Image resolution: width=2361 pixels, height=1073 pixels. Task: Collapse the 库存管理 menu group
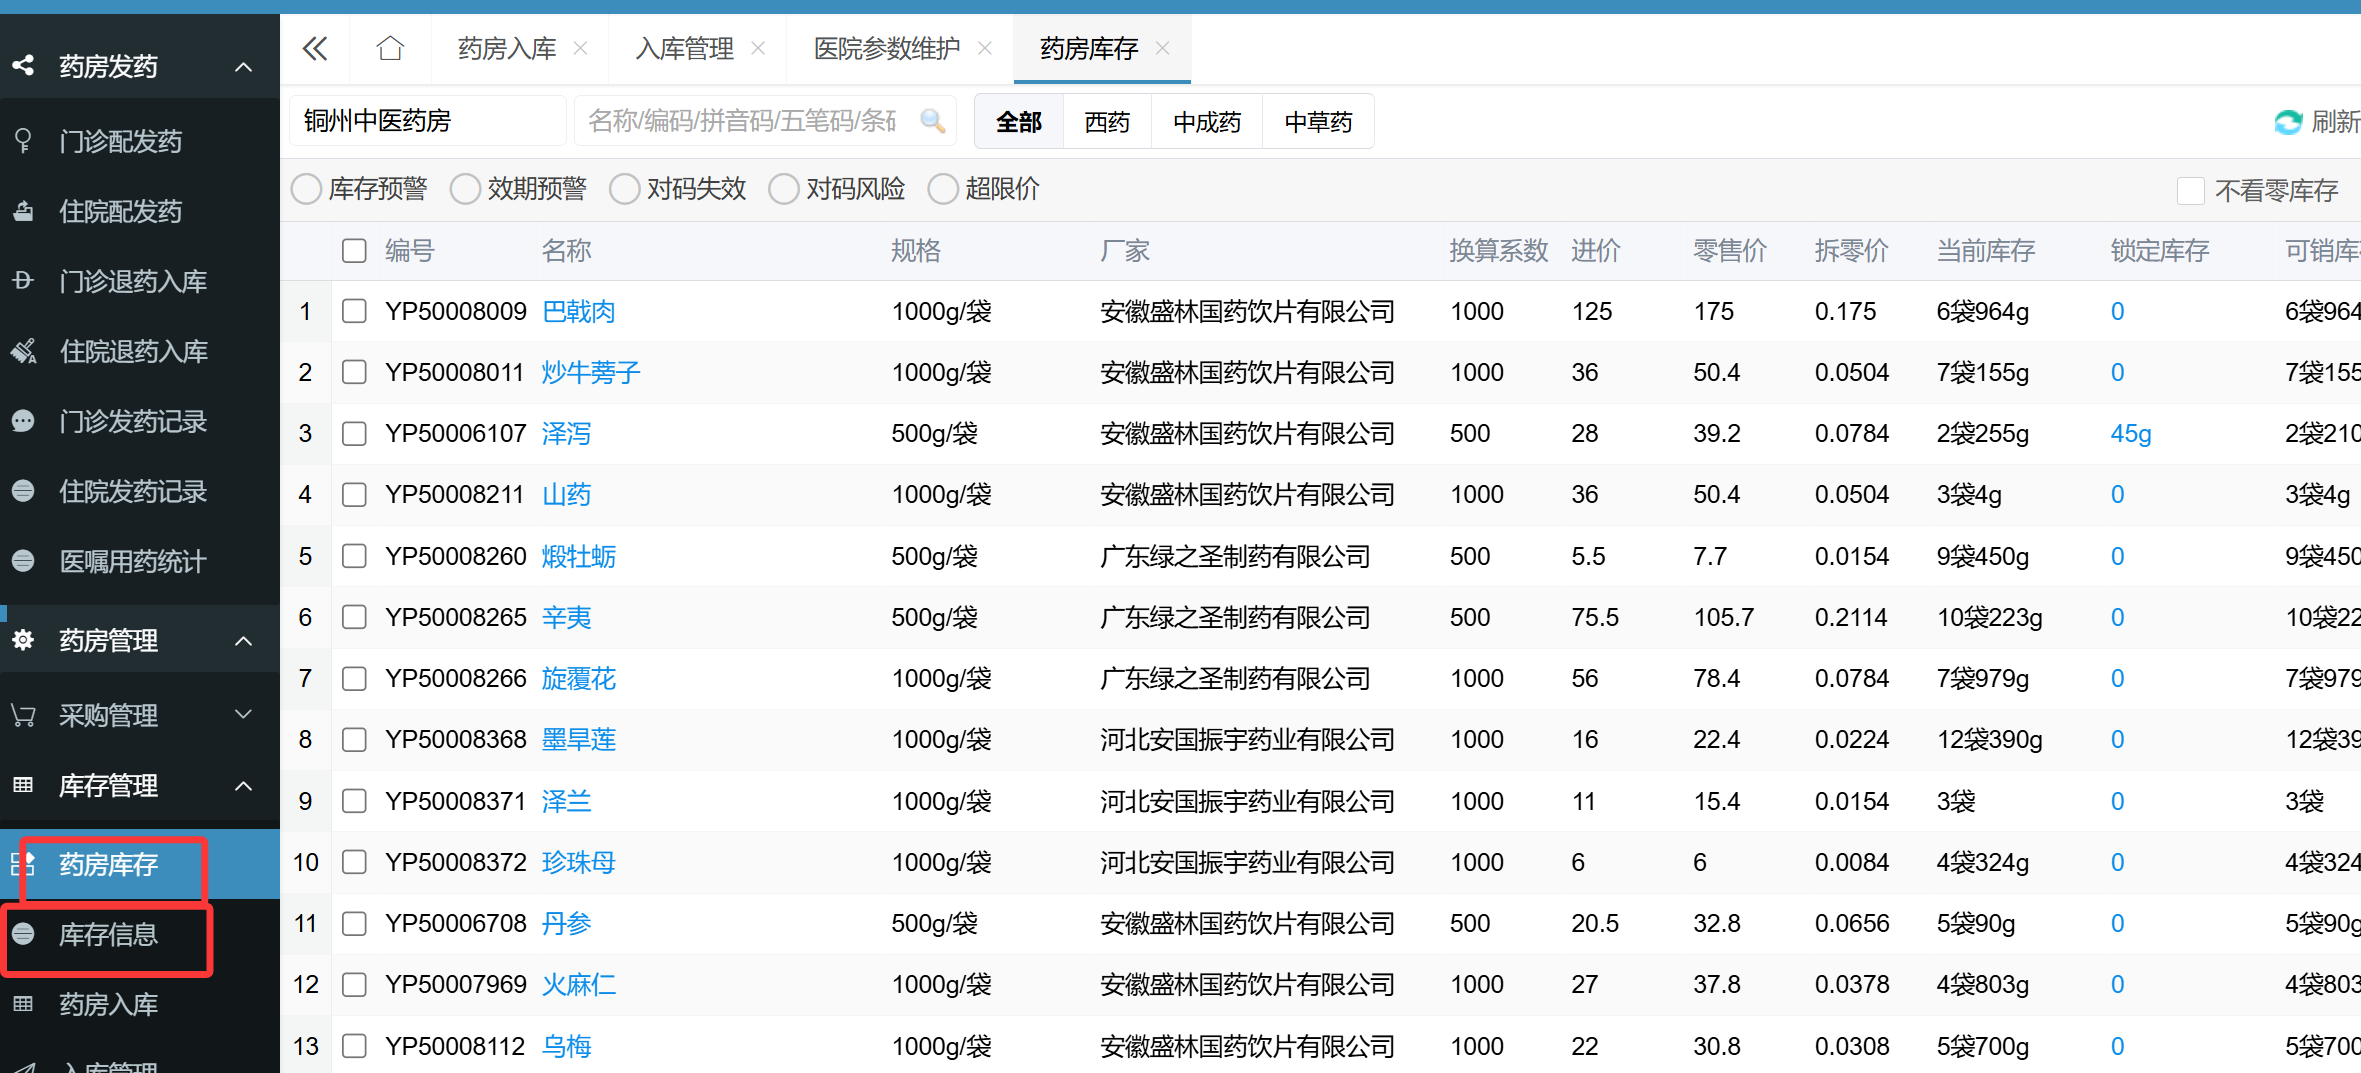243,786
